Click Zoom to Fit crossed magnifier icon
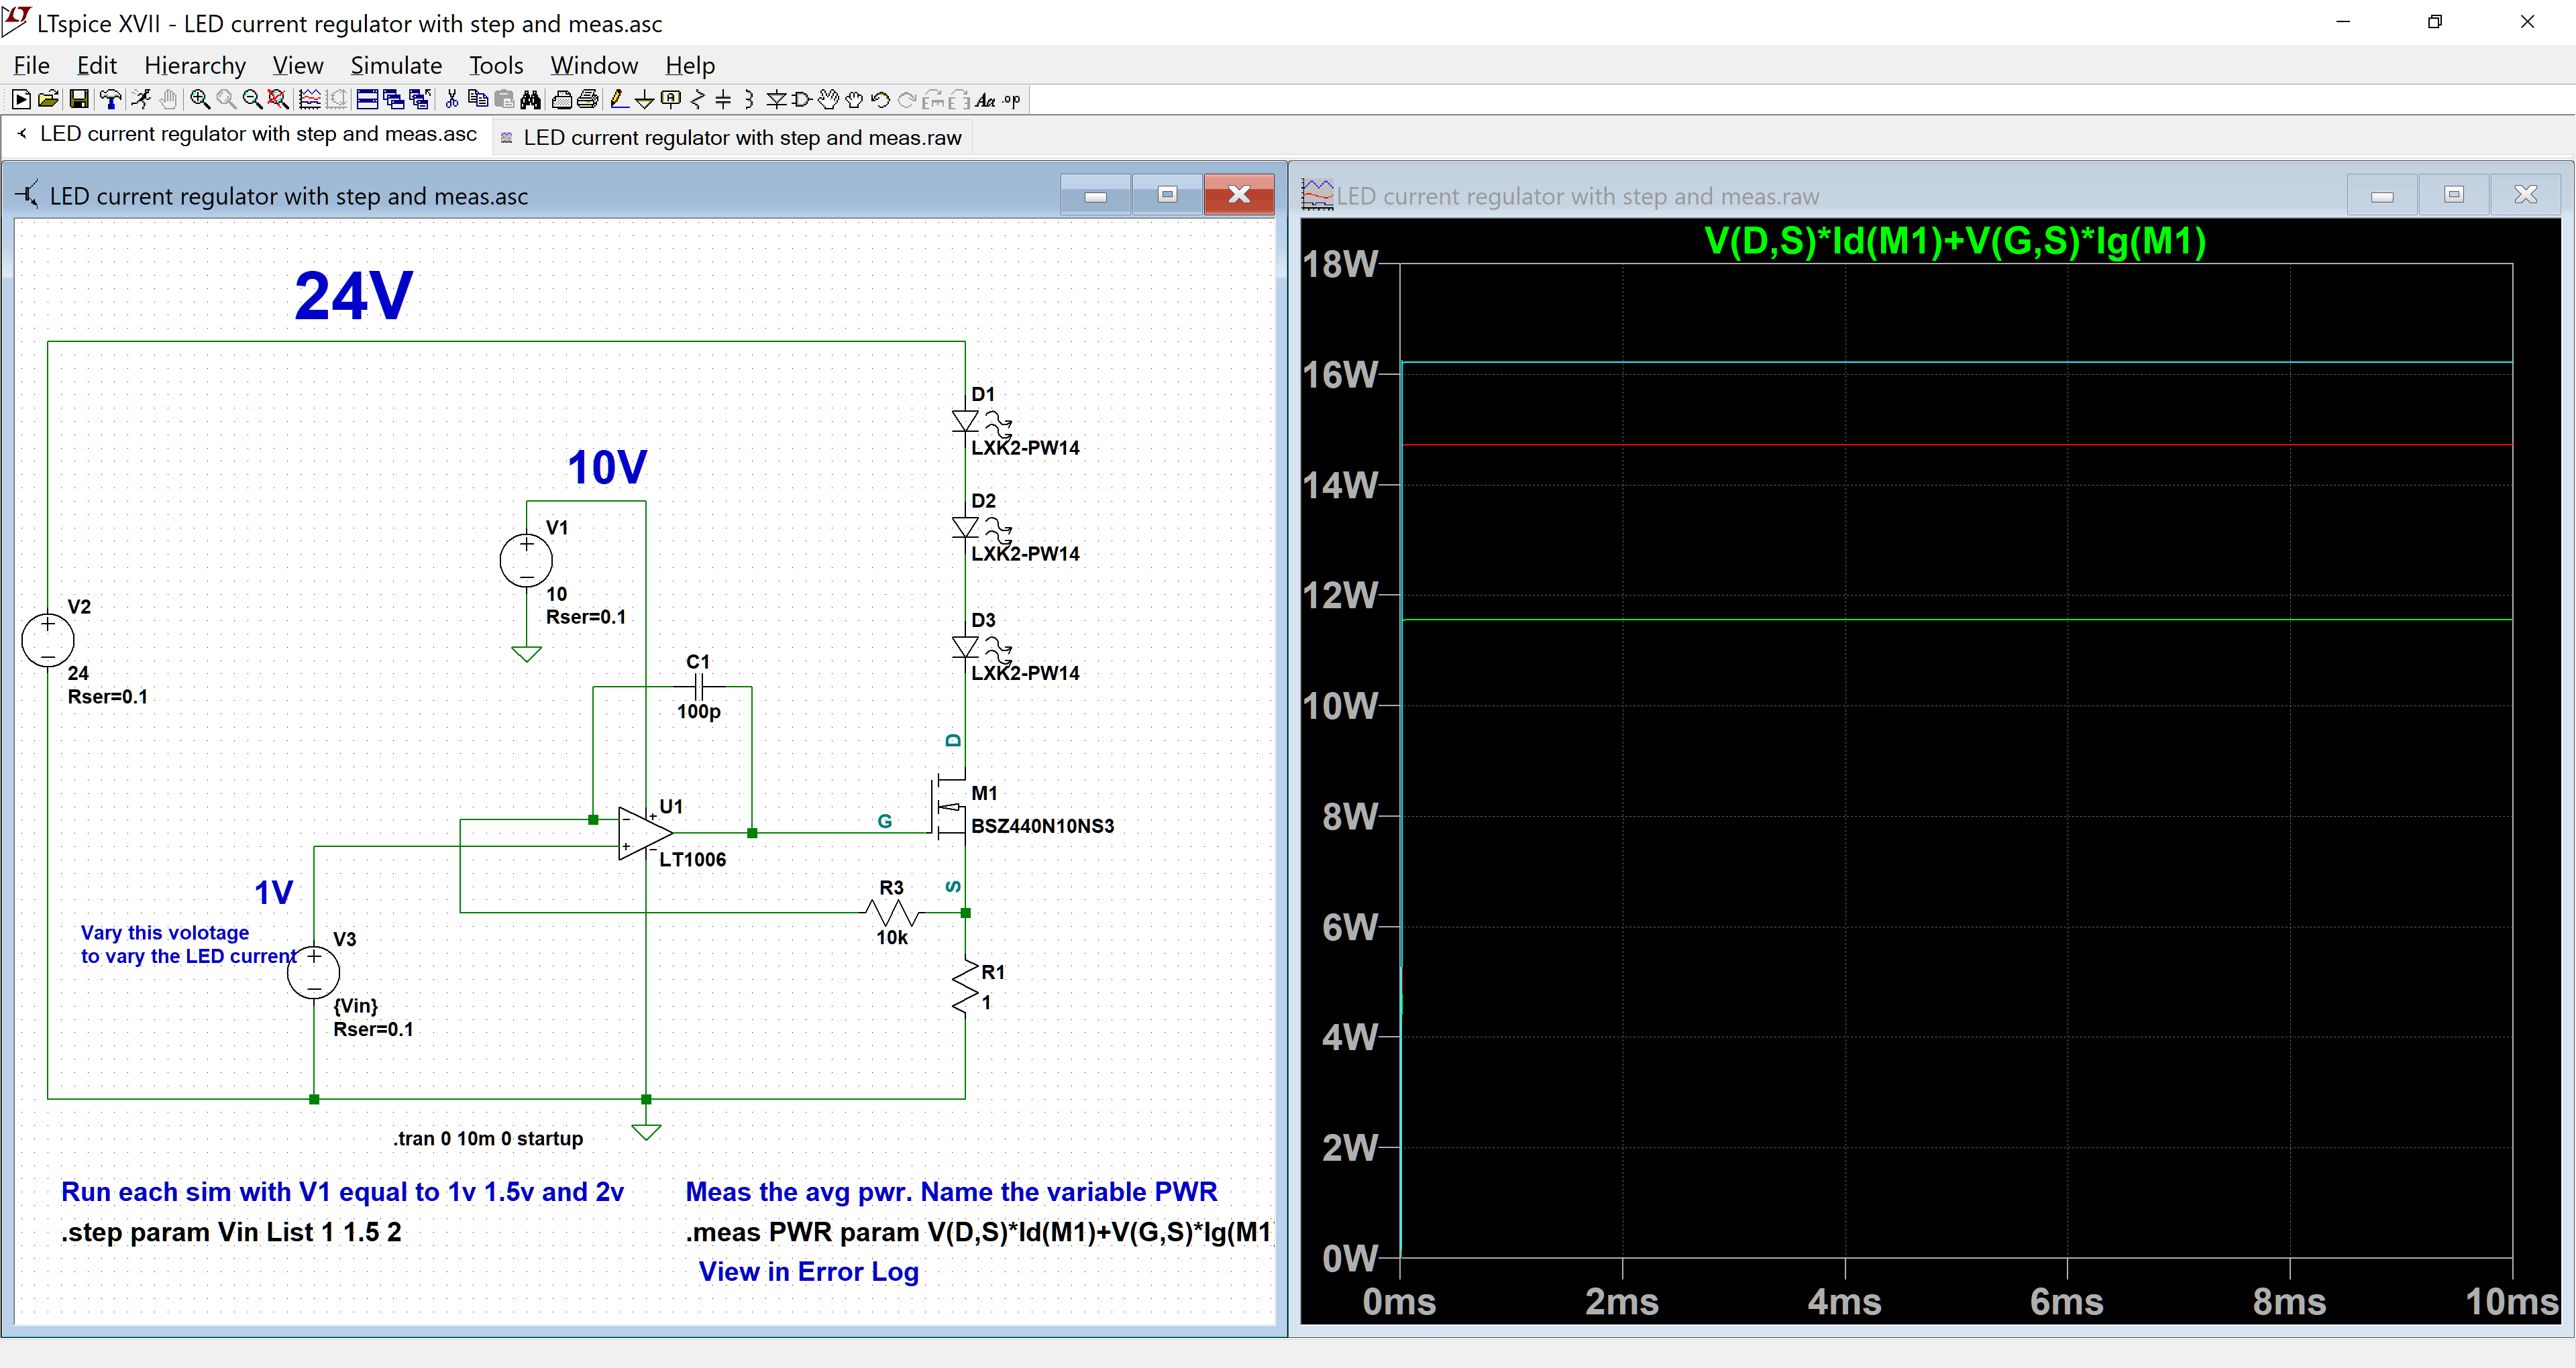 pyautogui.click(x=279, y=100)
